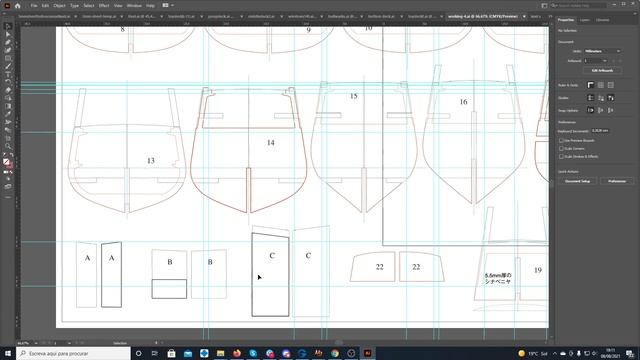
Task: Select the Rotate tool
Action: point(8,82)
